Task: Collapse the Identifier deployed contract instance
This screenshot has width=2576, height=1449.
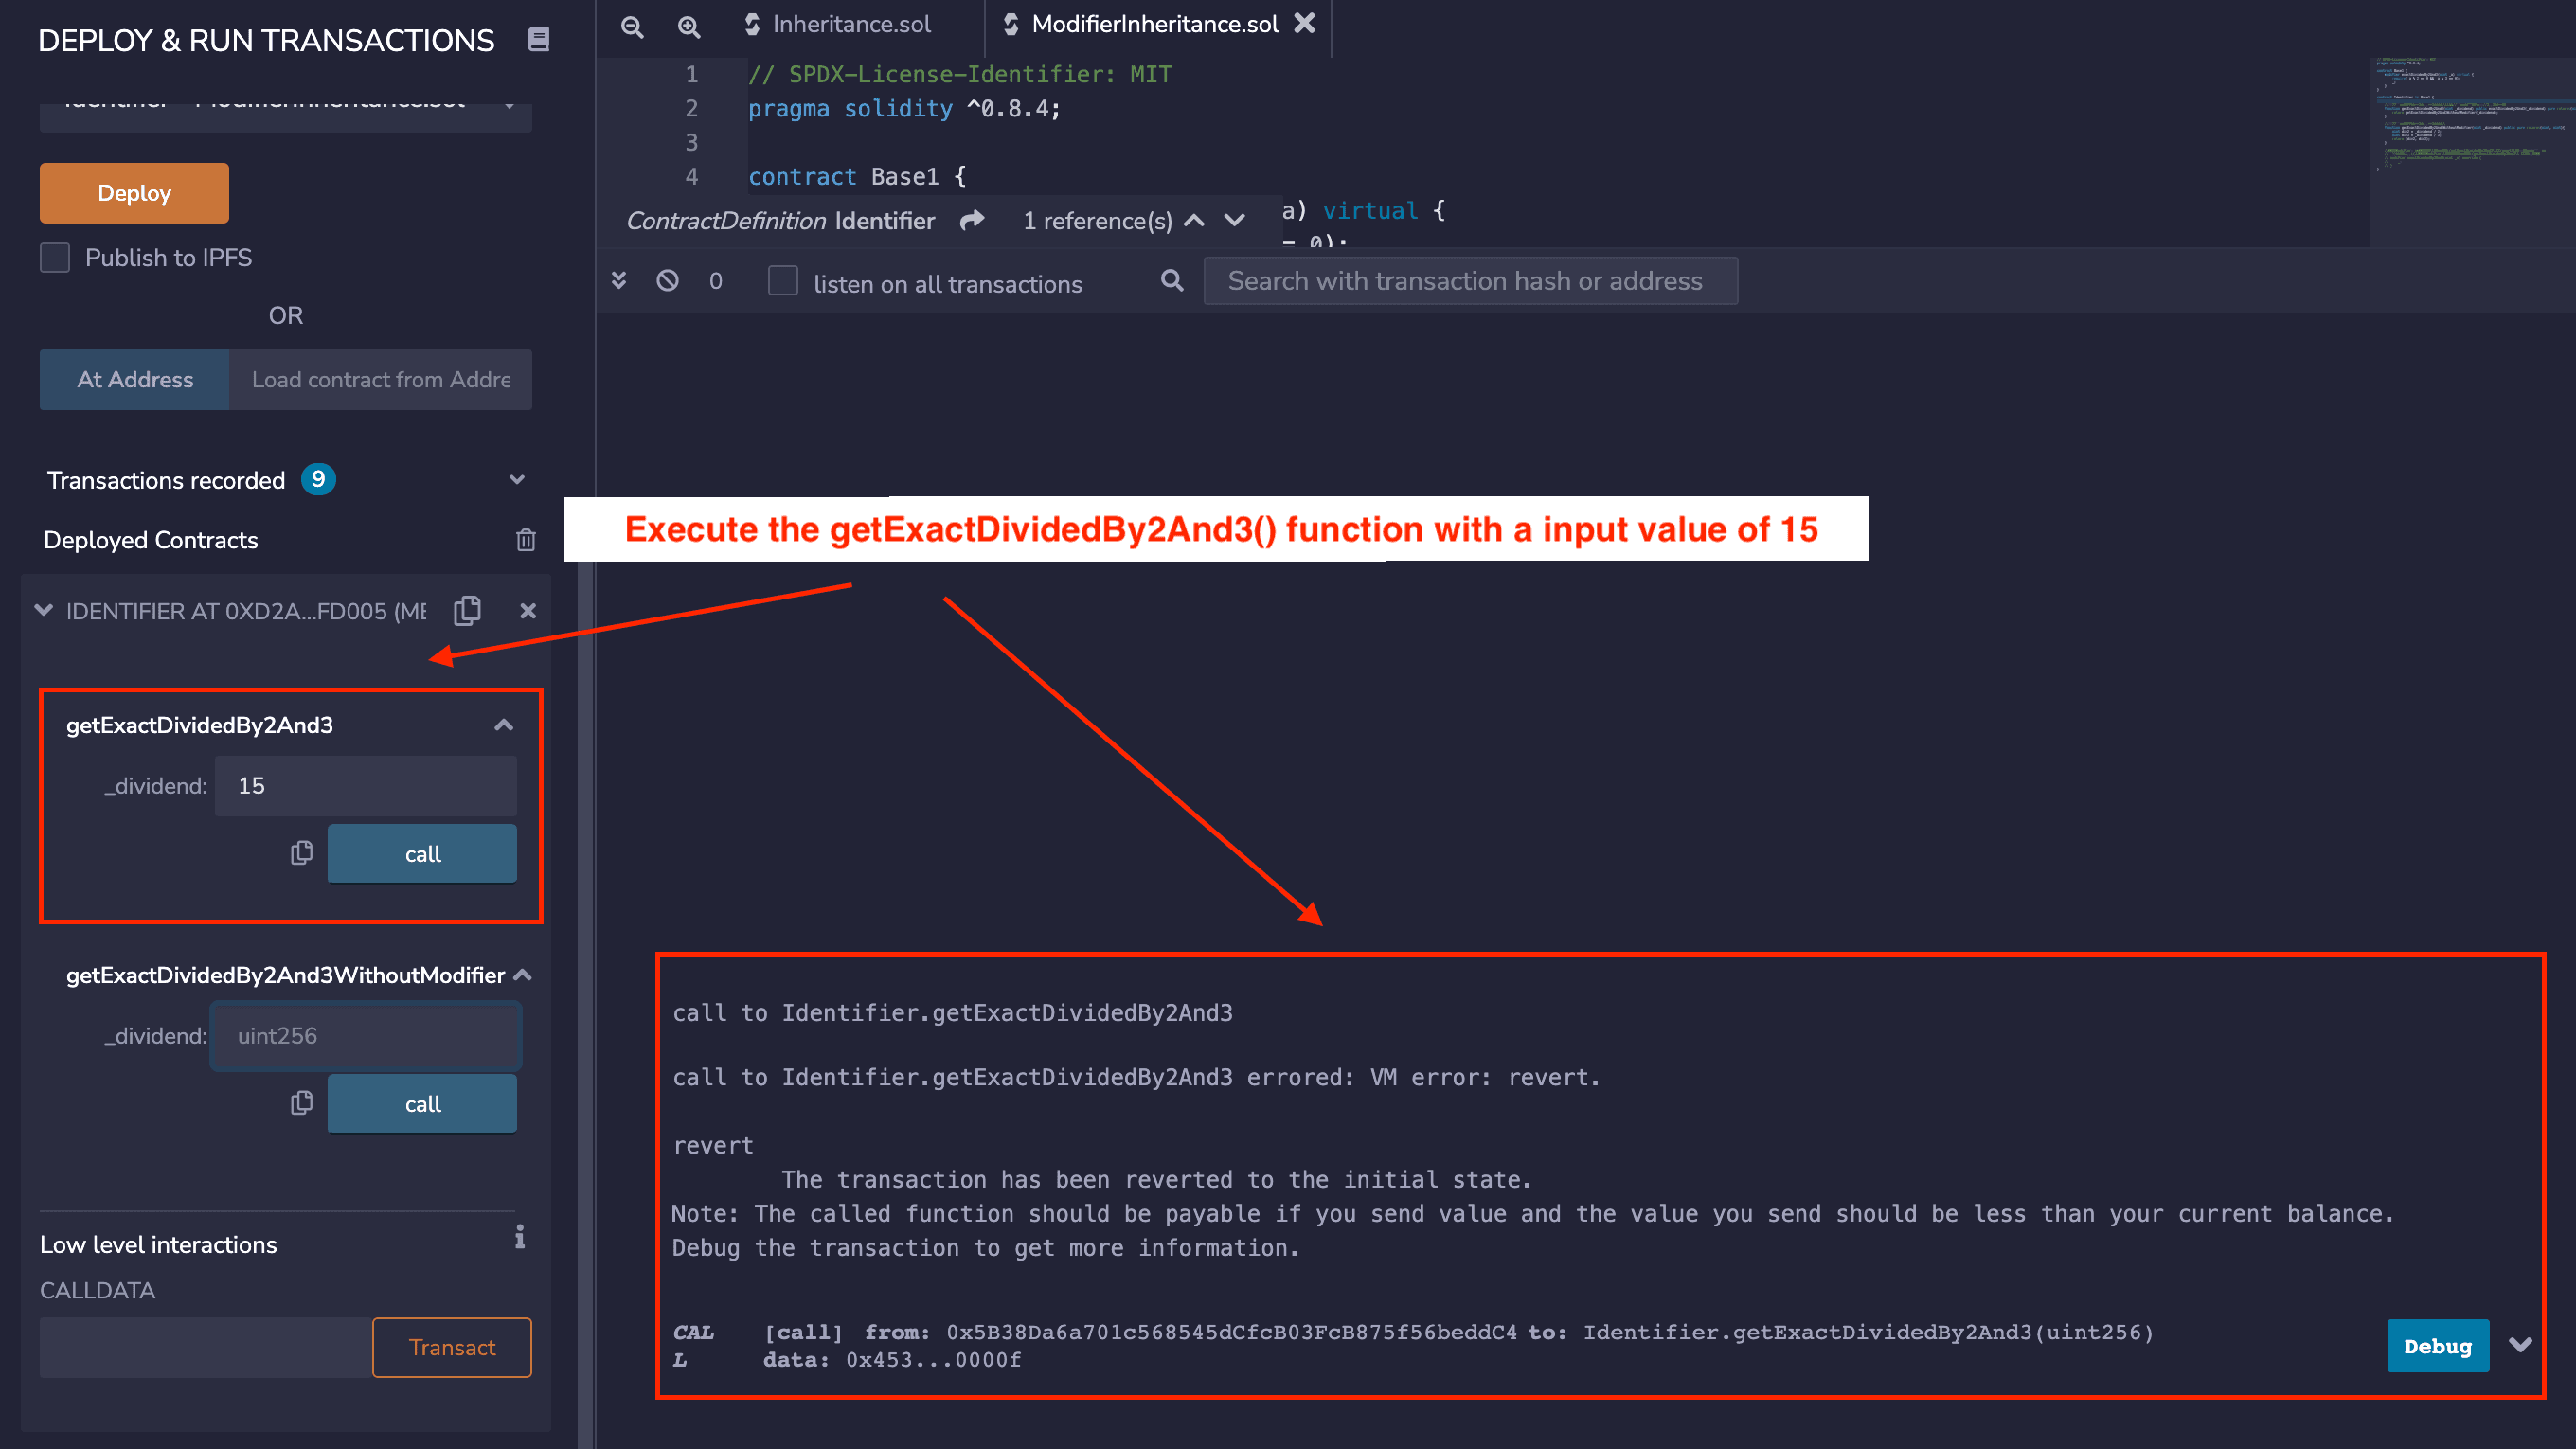Action: click(x=44, y=610)
